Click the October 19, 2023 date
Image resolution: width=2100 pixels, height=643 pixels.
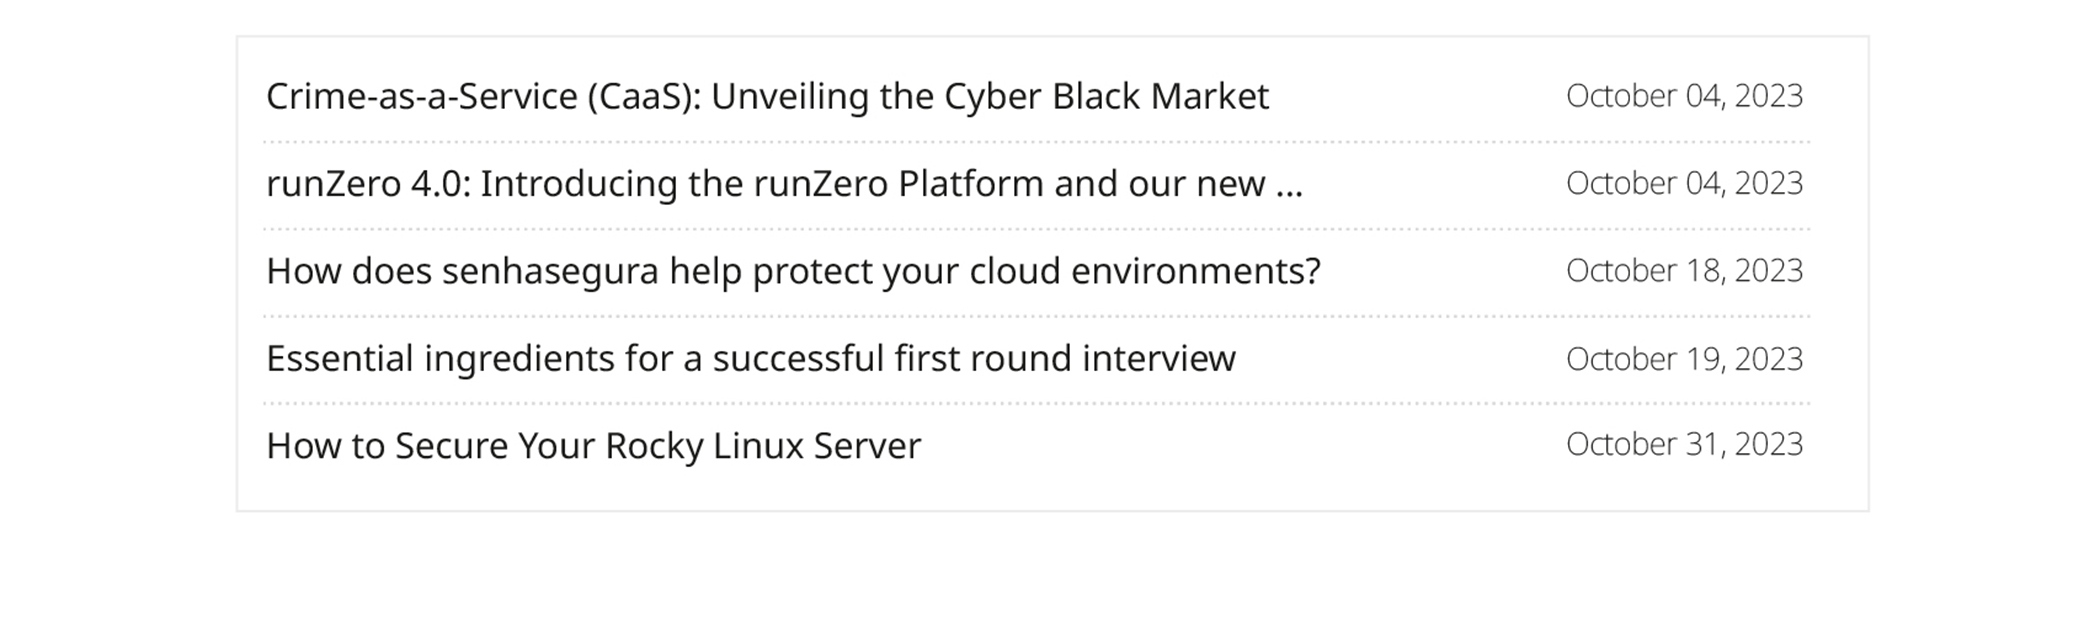(1684, 359)
